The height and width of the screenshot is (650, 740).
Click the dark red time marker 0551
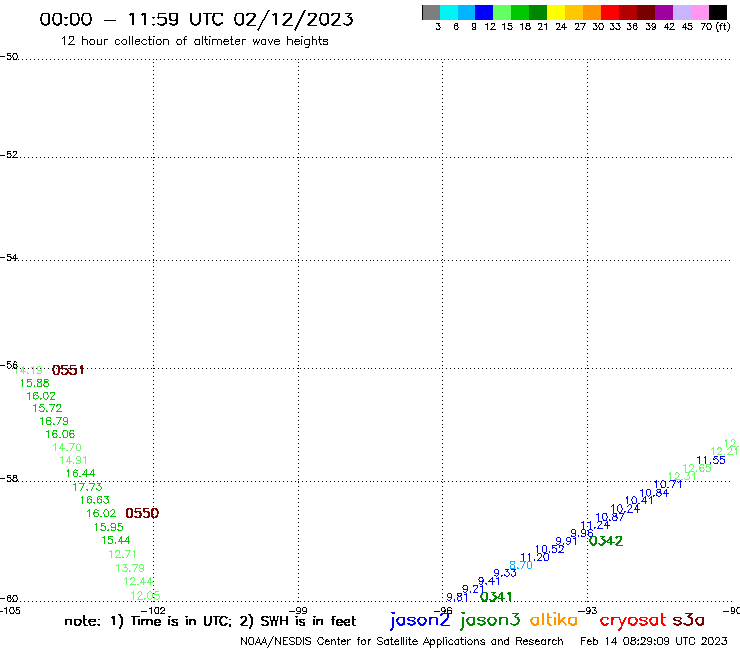coord(68,370)
